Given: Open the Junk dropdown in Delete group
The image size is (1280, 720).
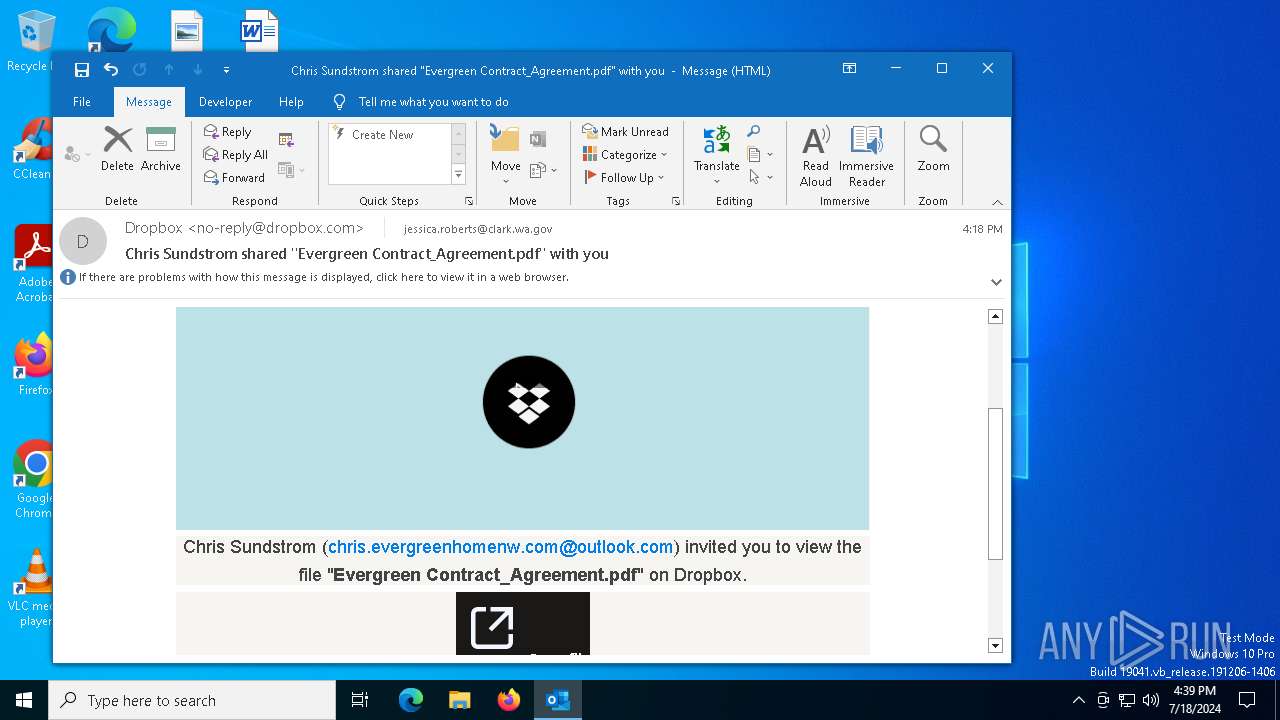Looking at the screenshot, I should [x=76, y=154].
